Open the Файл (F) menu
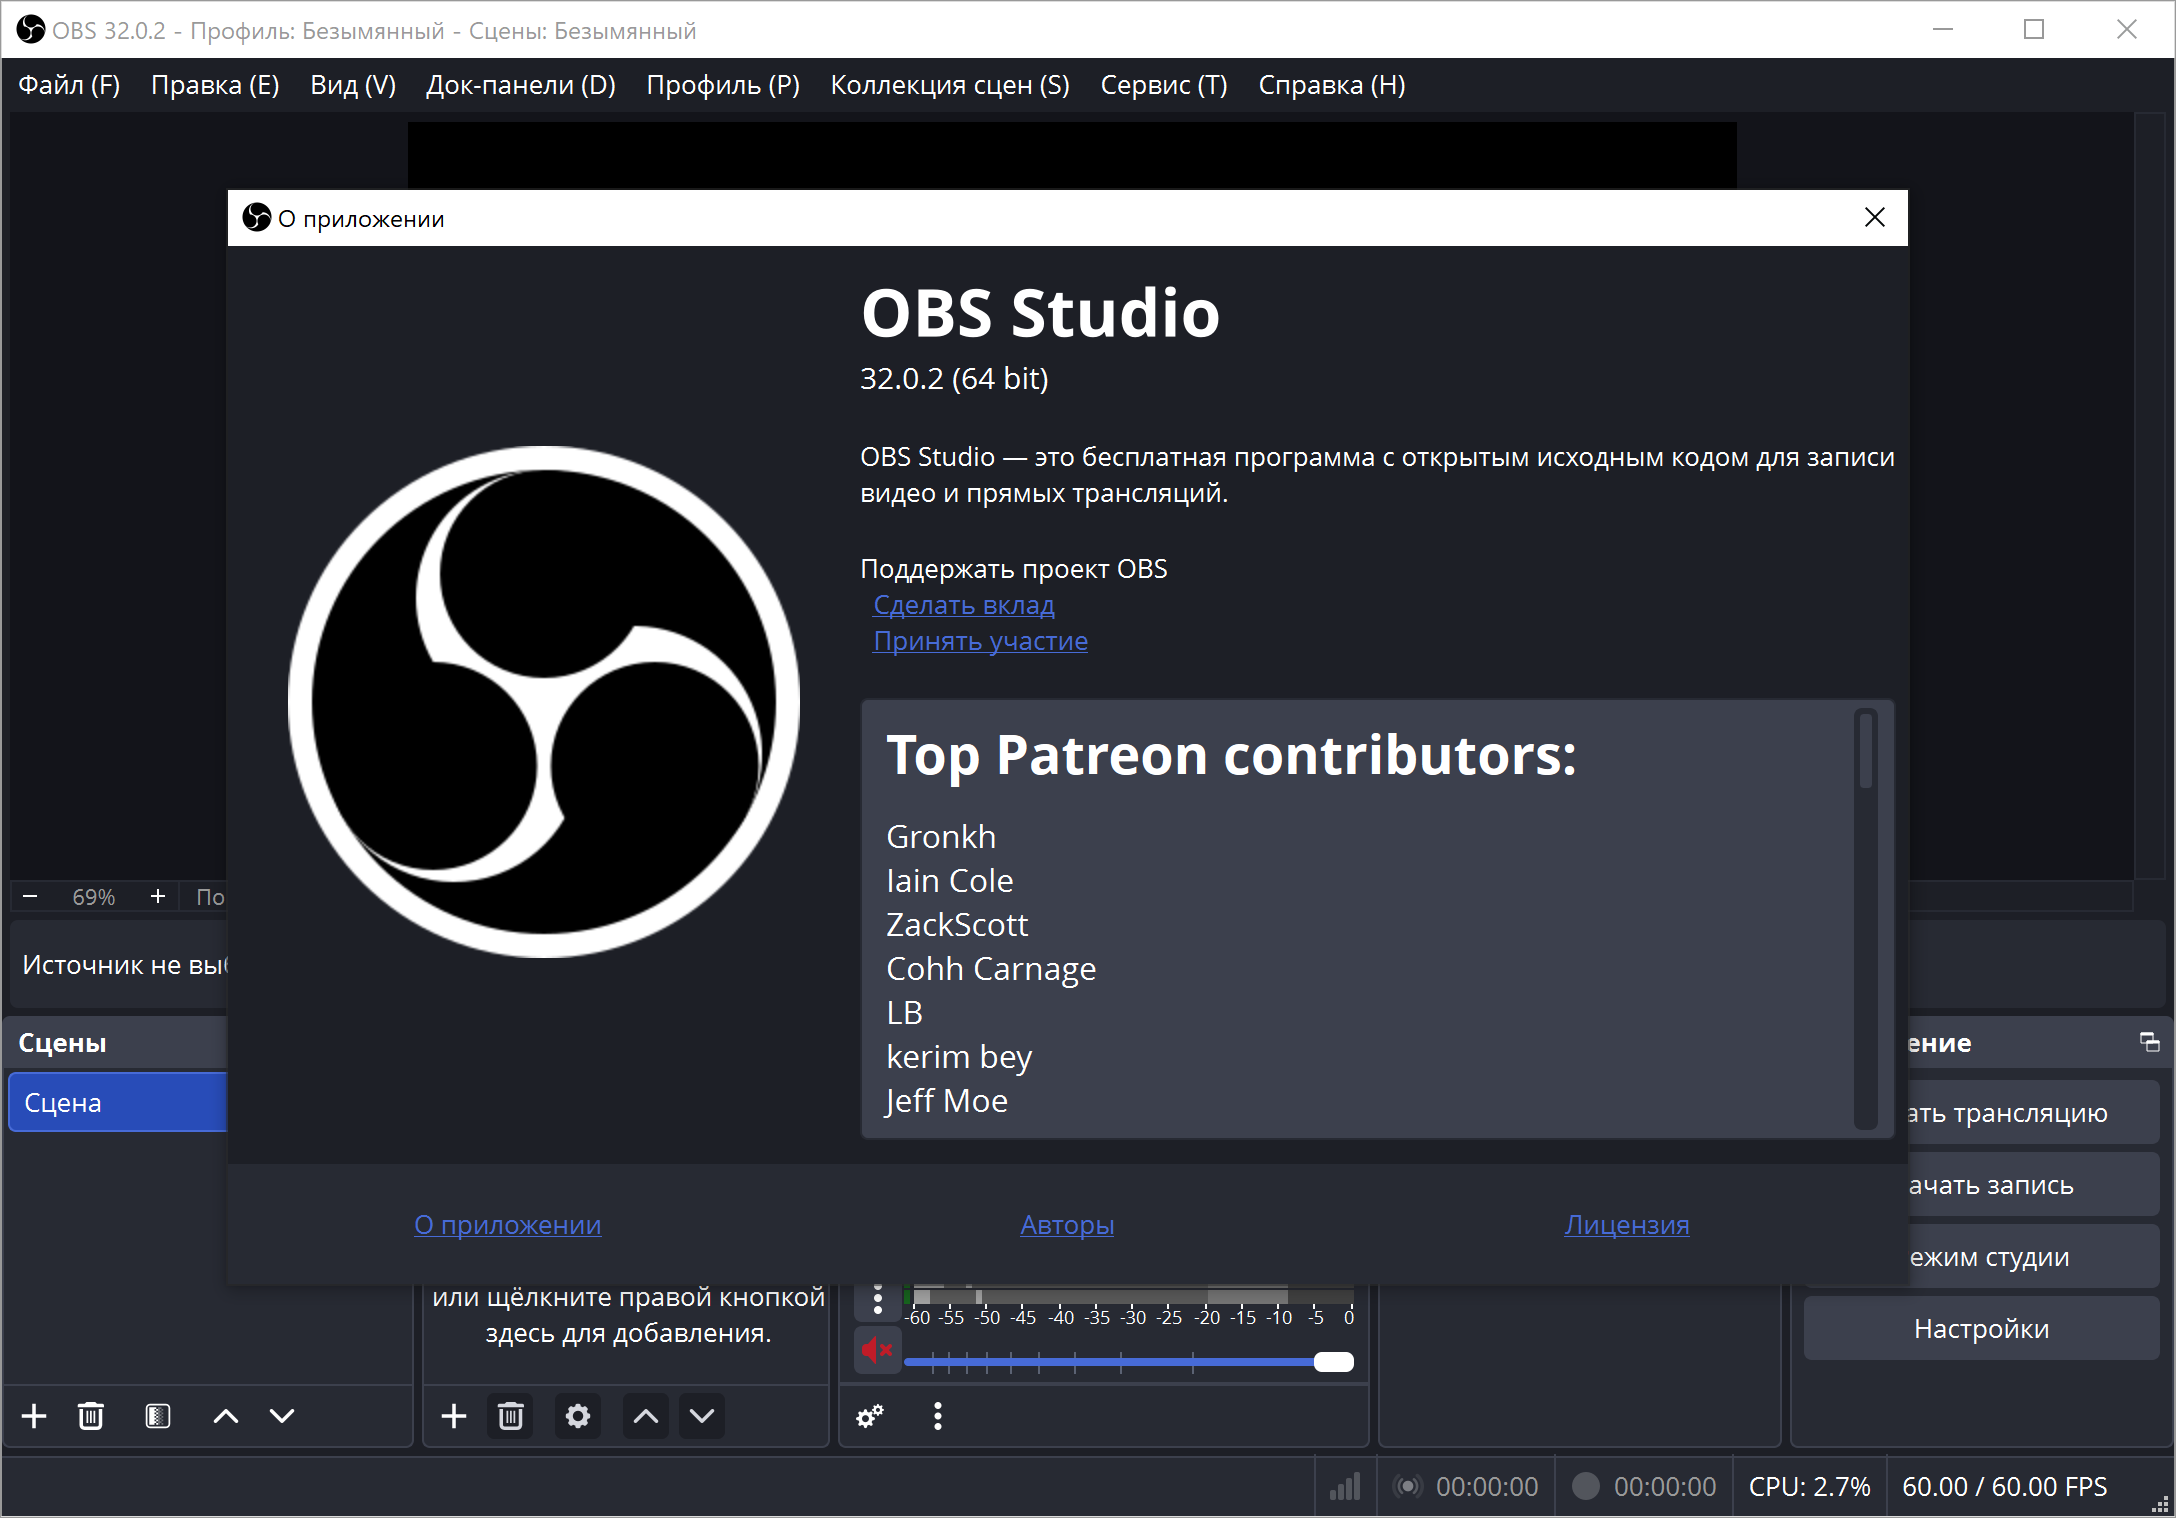This screenshot has height=1518, width=2176. (x=69, y=85)
